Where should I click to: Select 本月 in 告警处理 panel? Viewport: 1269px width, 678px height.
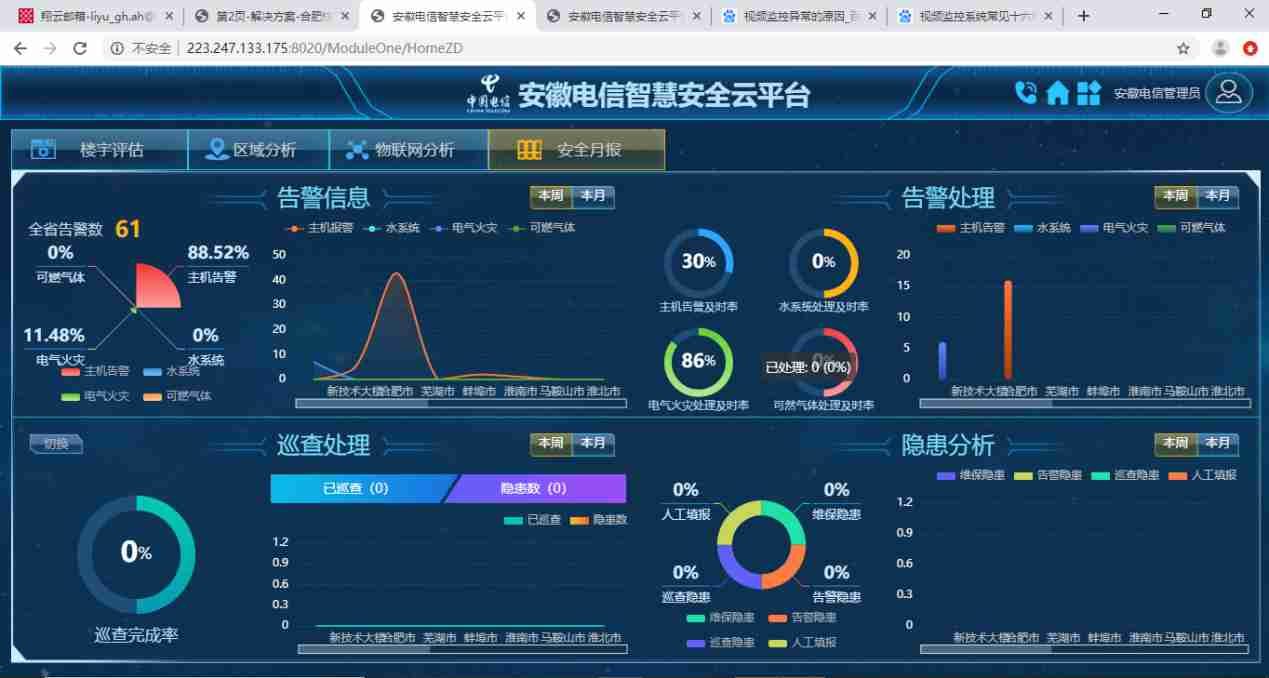(x=1217, y=196)
